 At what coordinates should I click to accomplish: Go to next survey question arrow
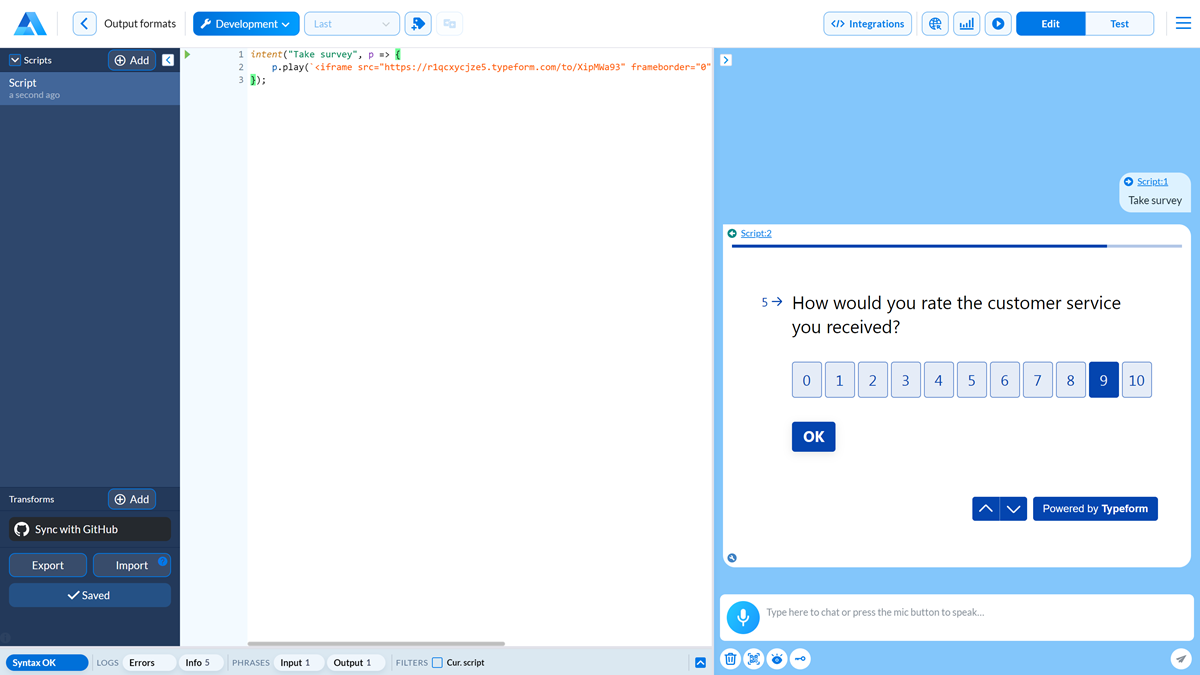[1014, 509]
